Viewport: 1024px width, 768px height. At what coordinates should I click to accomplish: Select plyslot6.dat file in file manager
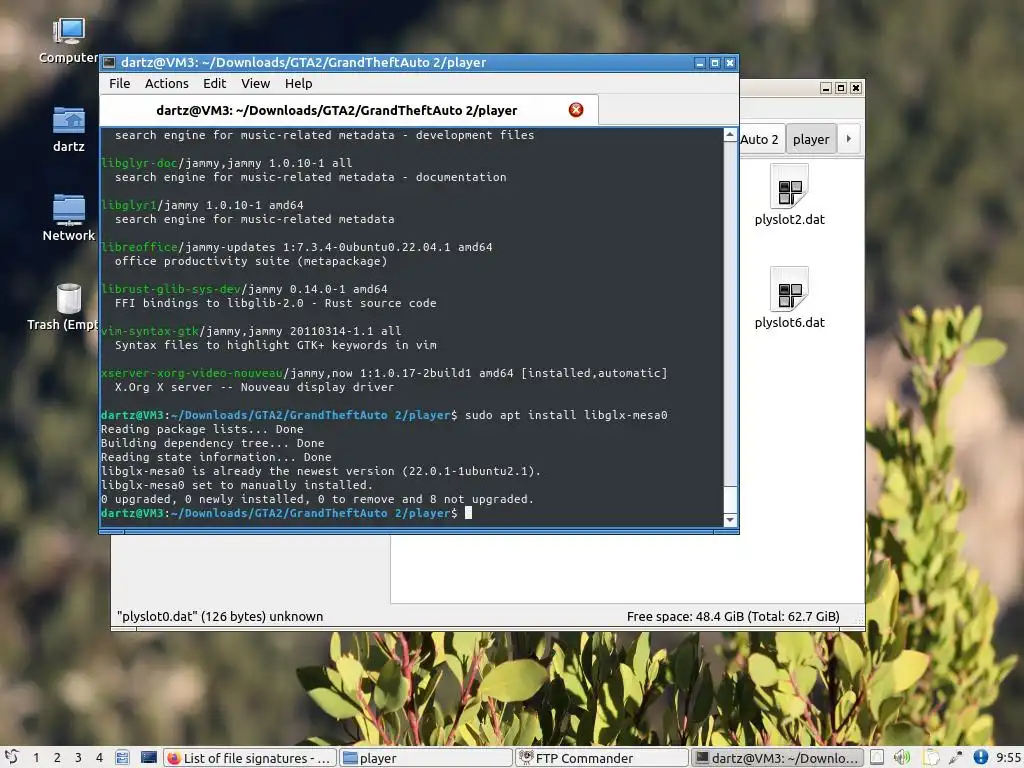pos(790,298)
